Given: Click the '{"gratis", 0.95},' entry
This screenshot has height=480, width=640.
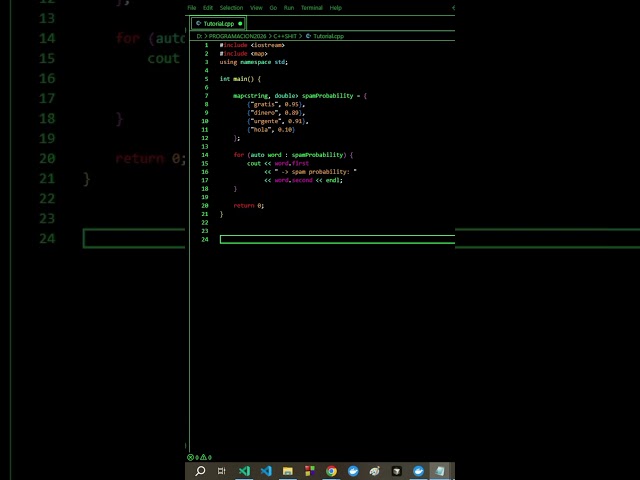Looking at the screenshot, I should (x=276, y=104).
